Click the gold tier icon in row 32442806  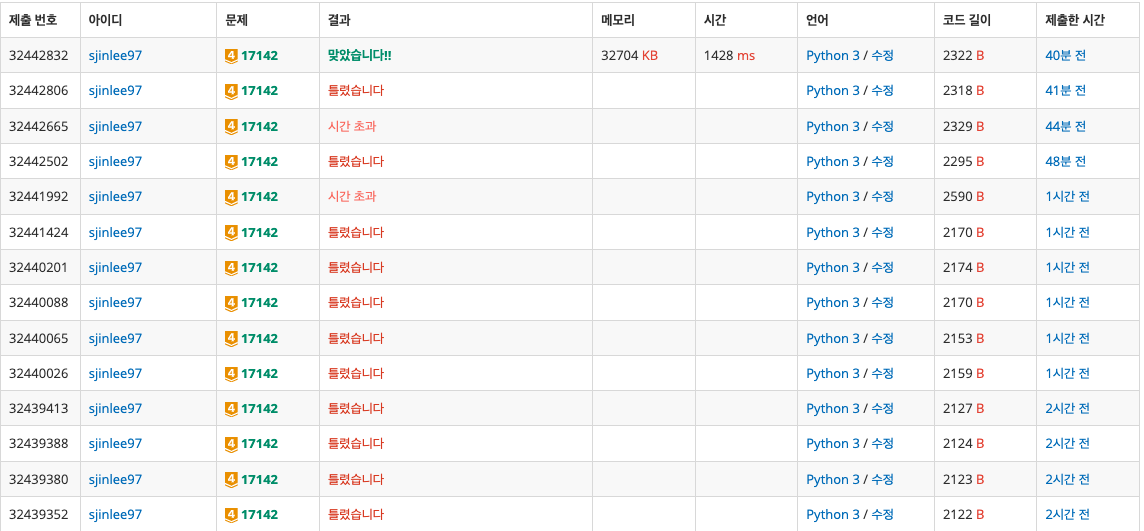(231, 91)
